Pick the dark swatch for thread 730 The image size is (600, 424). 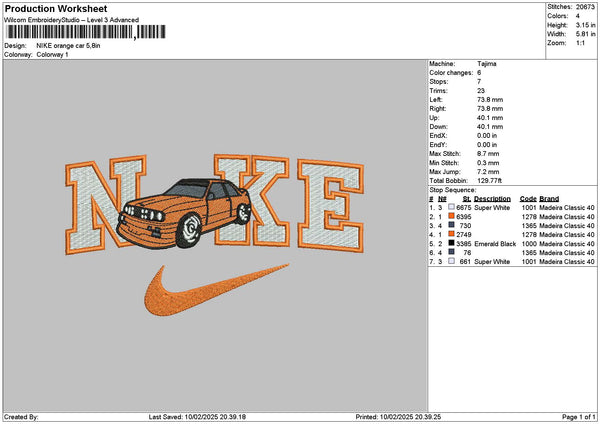(x=452, y=225)
